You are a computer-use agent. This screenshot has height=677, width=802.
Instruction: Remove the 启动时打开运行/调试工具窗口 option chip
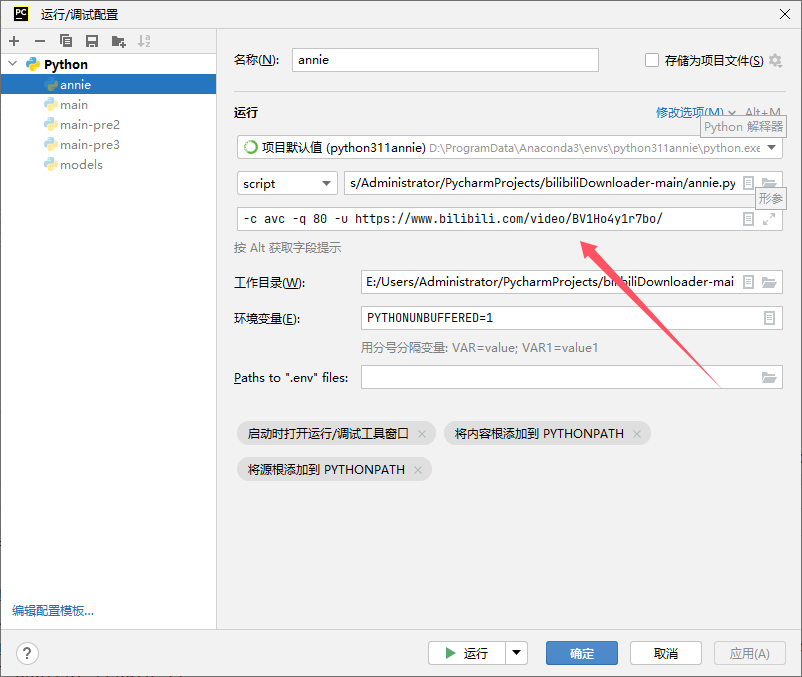click(422, 434)
